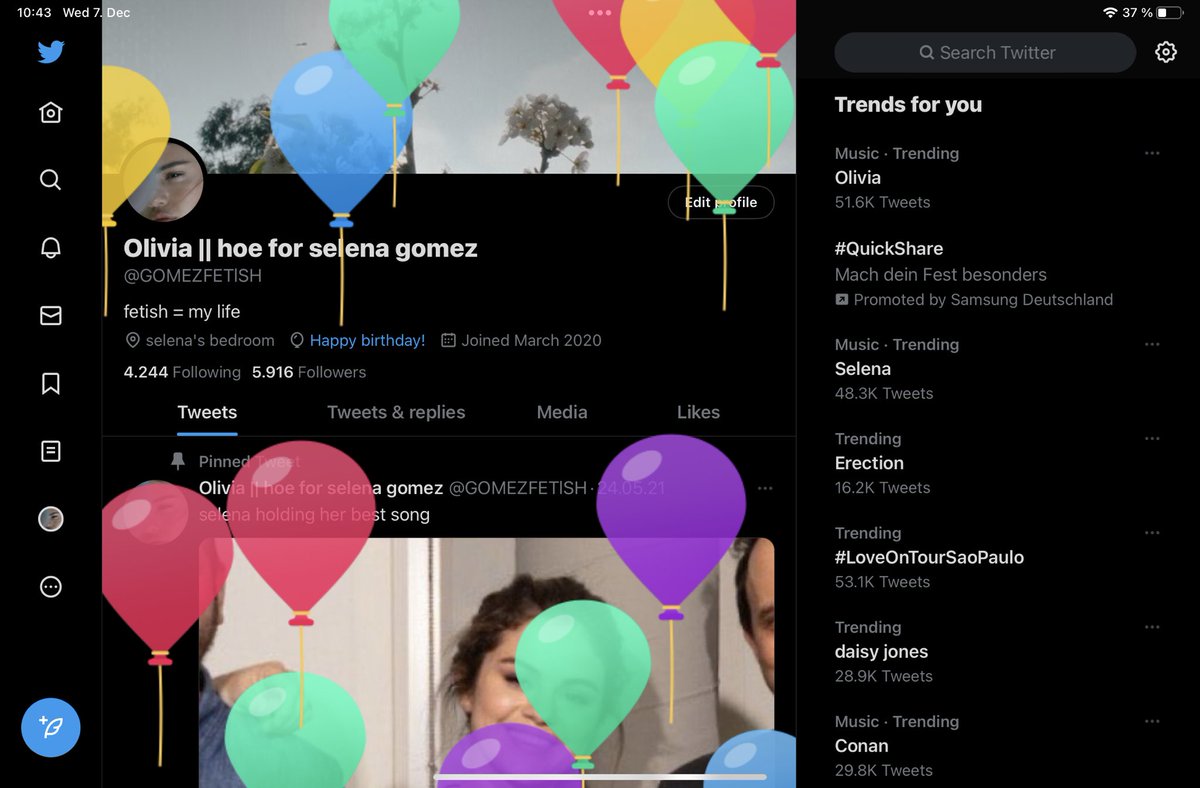1200x788 pixels.
Task: Select the Tweets tab
Action: pos(207,412)
